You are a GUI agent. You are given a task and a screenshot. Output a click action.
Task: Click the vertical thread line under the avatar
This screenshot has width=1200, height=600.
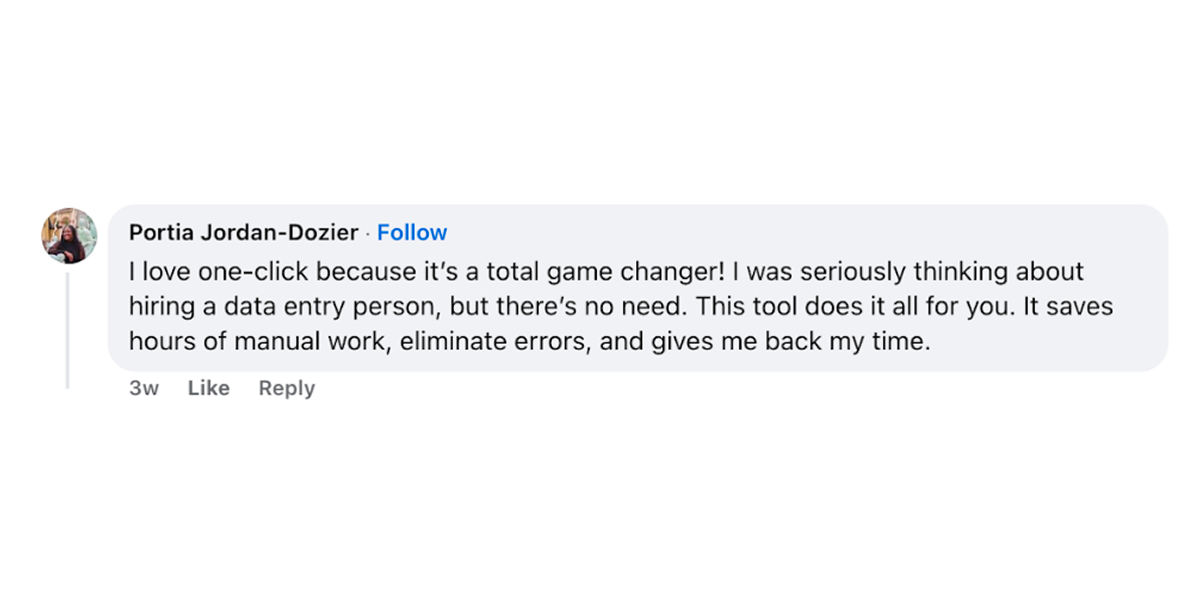[68, 330]
